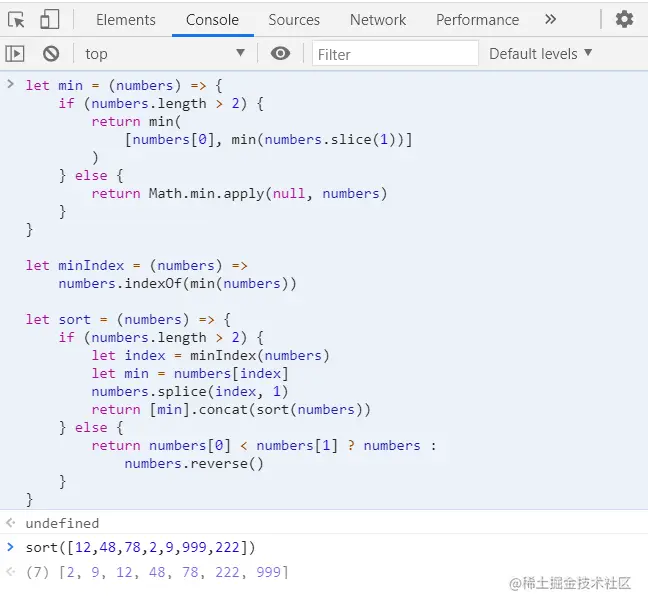Click 'let index = minIndex(numbers)' line
648x608 pixels.
[x=210, y=355]
